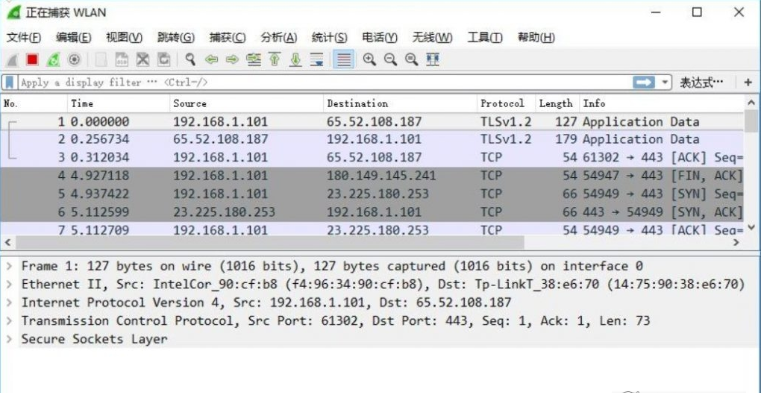The height and width of the screenshot is (393, 764).
Task: Click into the display filter input field
Action: pos(324,82)
